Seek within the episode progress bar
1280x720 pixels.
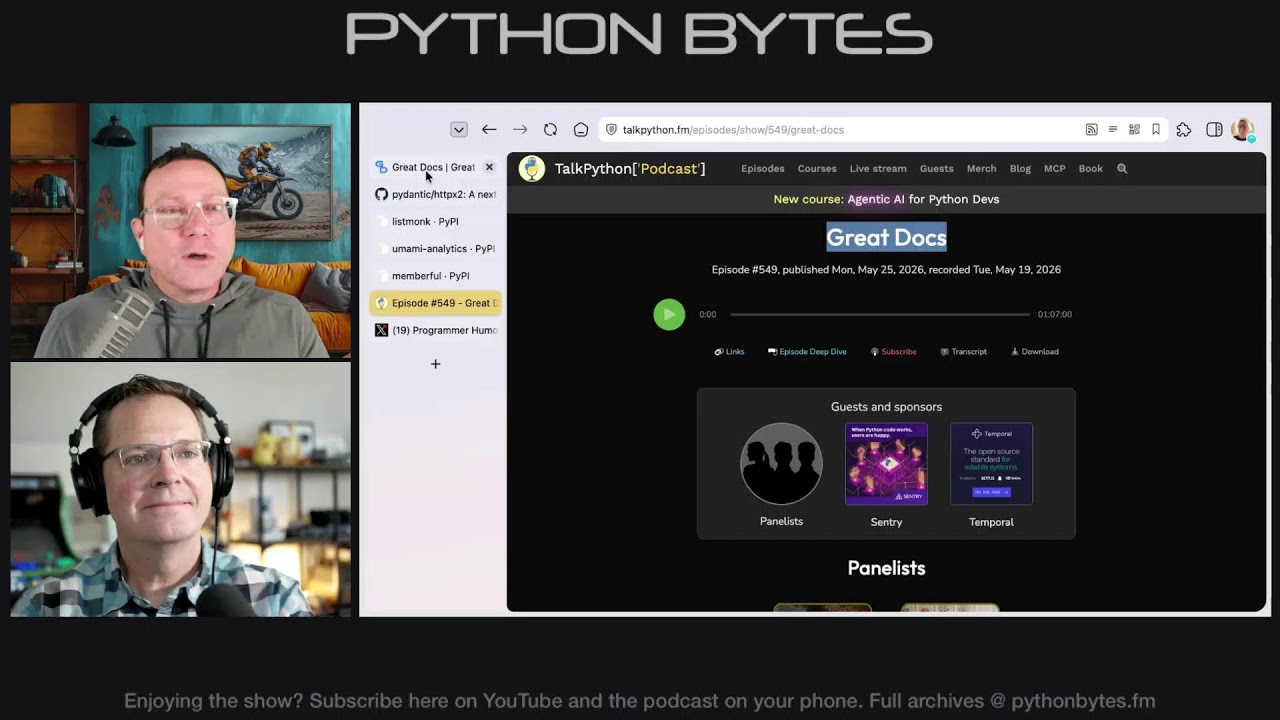click(x=880, y=314)
